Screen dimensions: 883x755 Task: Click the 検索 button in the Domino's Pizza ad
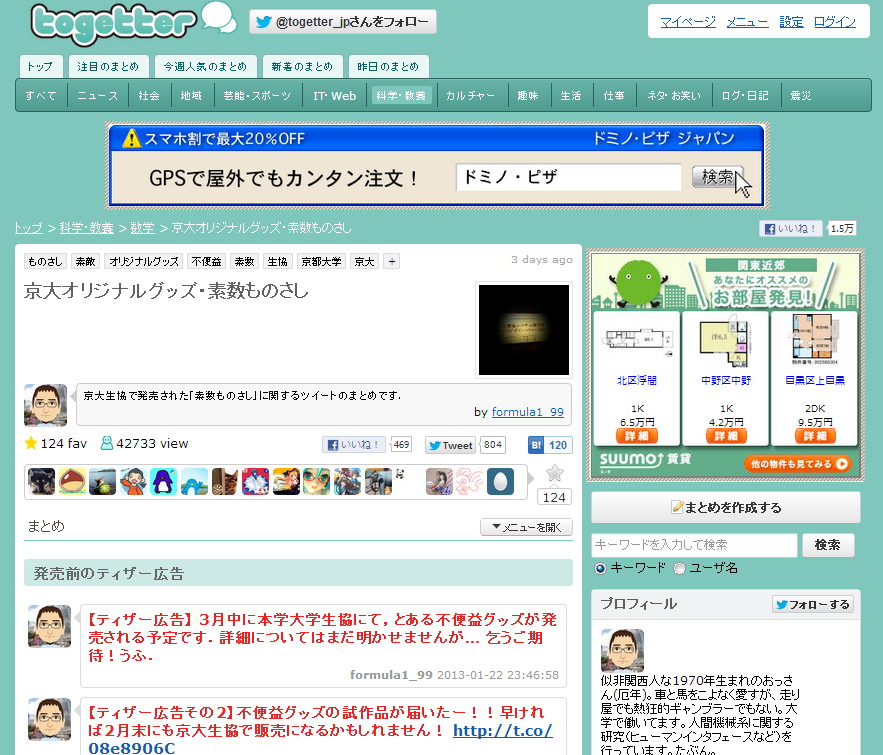pos(716,177)
